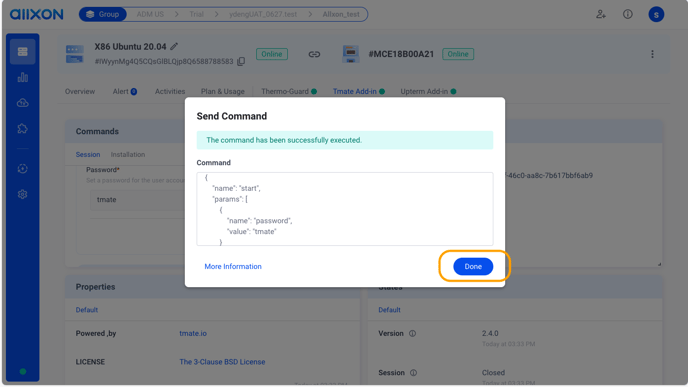Screen dimensions: 688x387
Task: Open the Installation commands tab
Action: [x=128, y=154]
